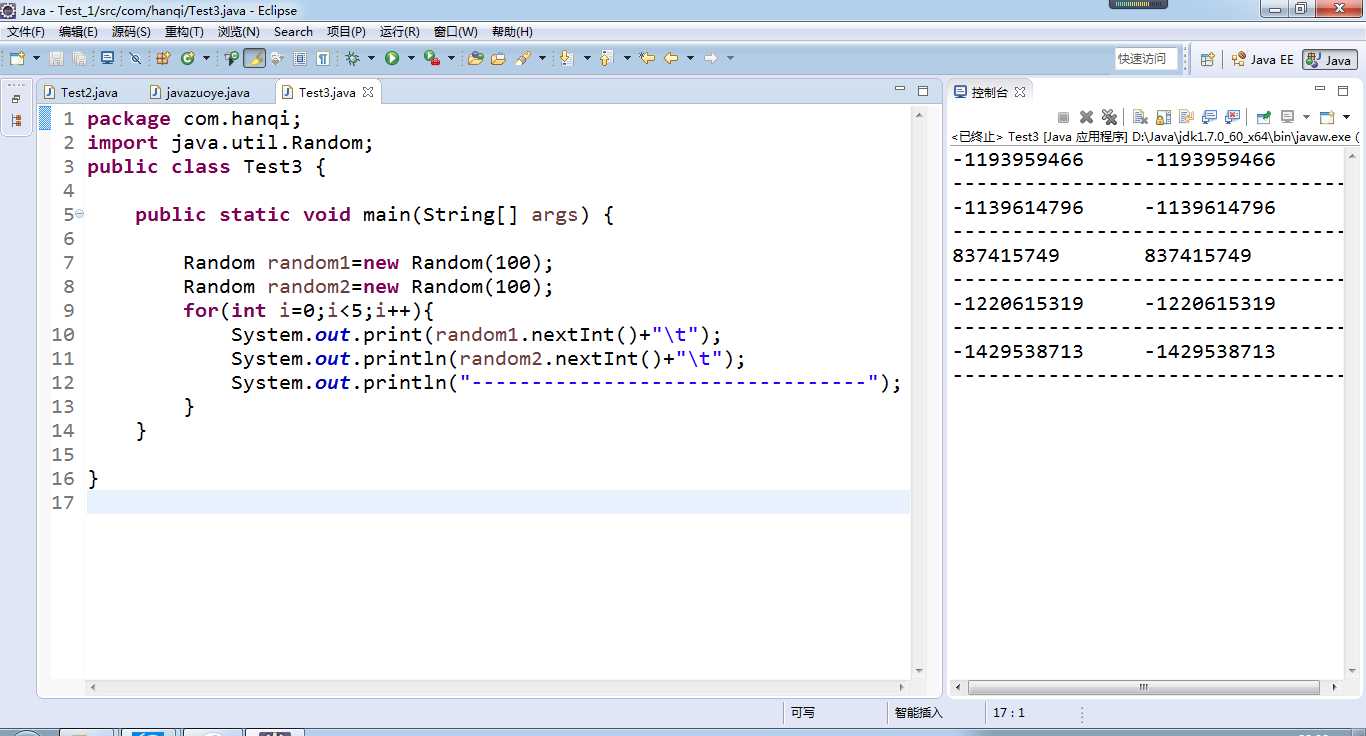Open the 文件(F) menu
1366x736 pixels.
pyautogui.click(x=26, y=32)
